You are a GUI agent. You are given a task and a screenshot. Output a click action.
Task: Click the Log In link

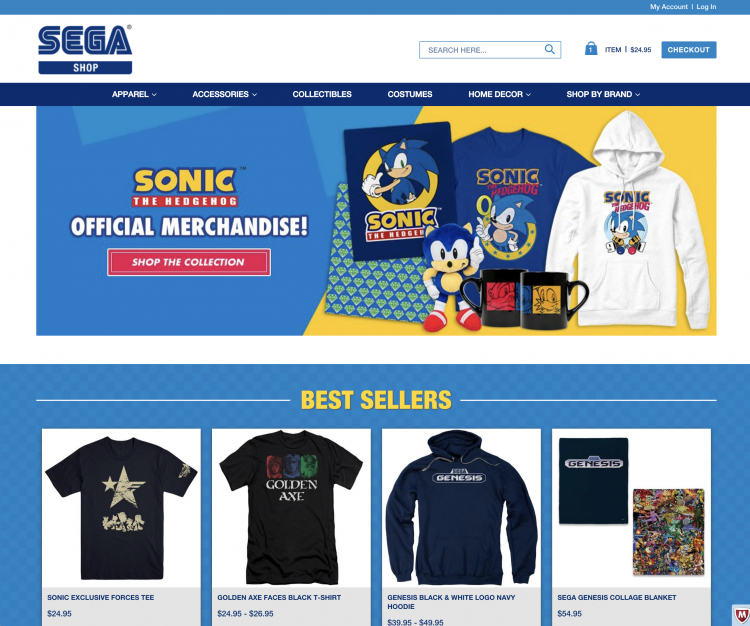pyautogui.click(x=706, y=7)
